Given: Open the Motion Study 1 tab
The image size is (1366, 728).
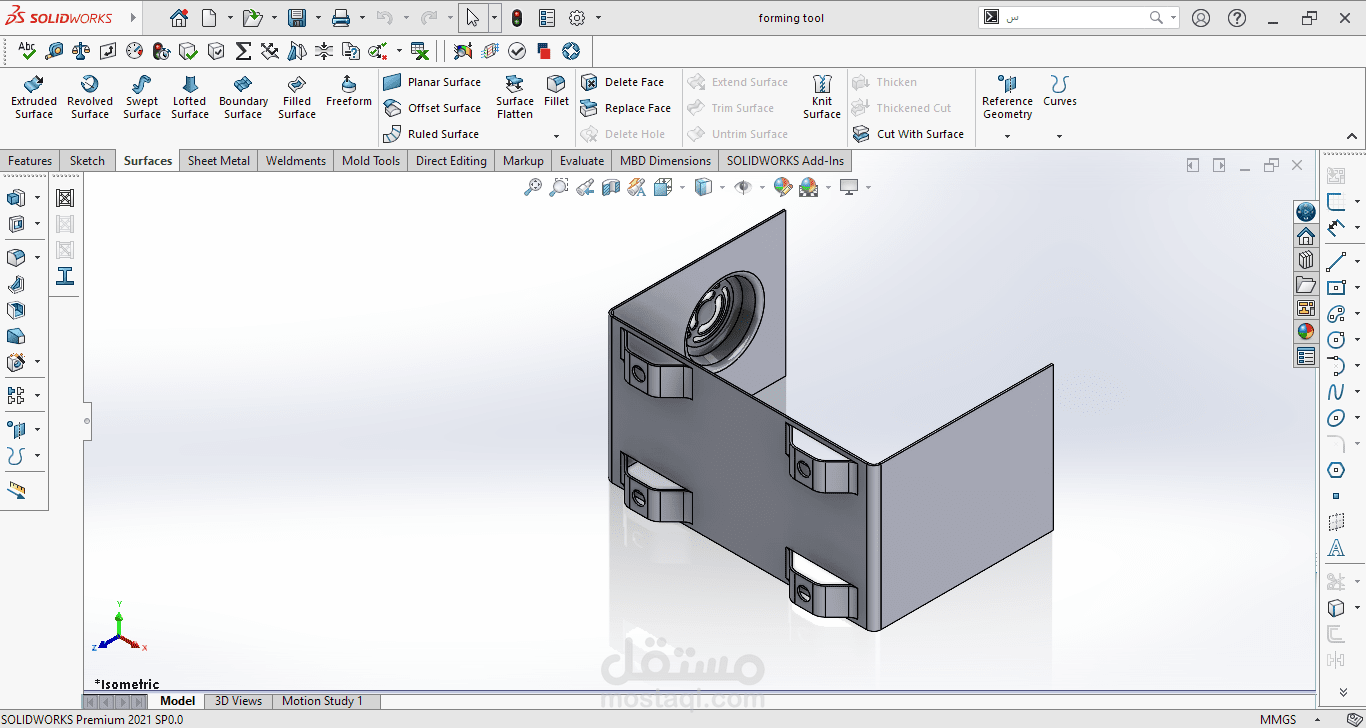Looking at the screenshot, I should (322, 701).
